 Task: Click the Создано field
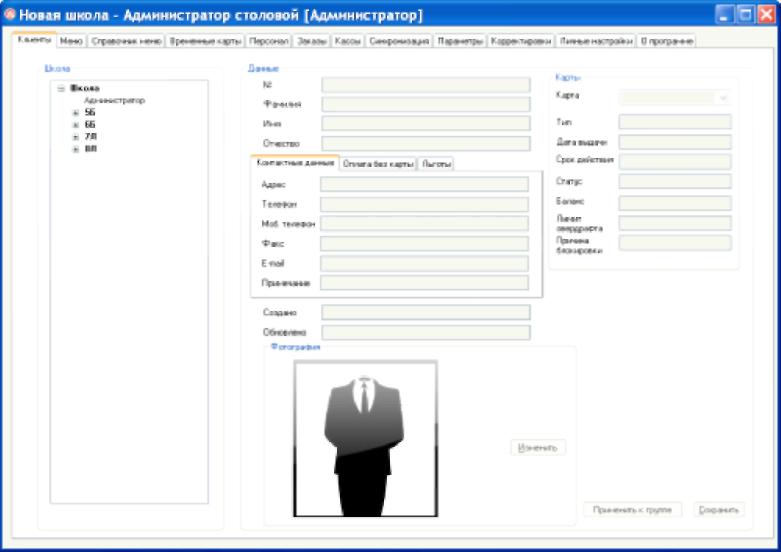(x=426, y=312)
